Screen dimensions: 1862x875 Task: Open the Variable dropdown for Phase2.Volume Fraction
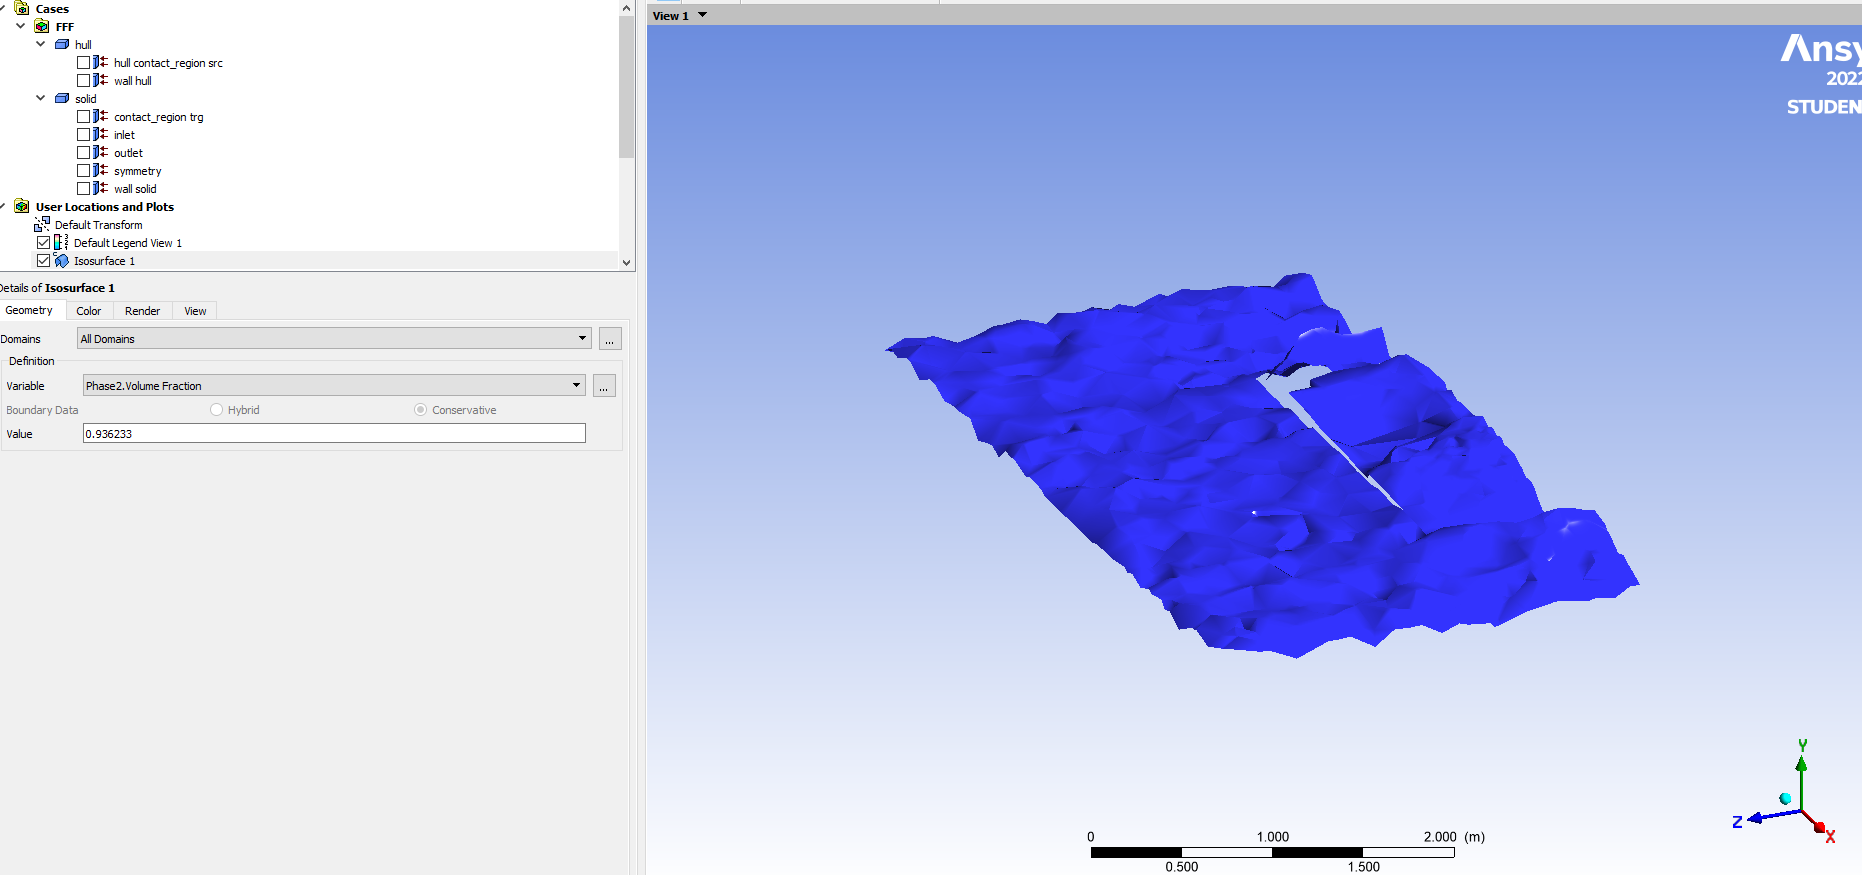[x=576, y=386]
